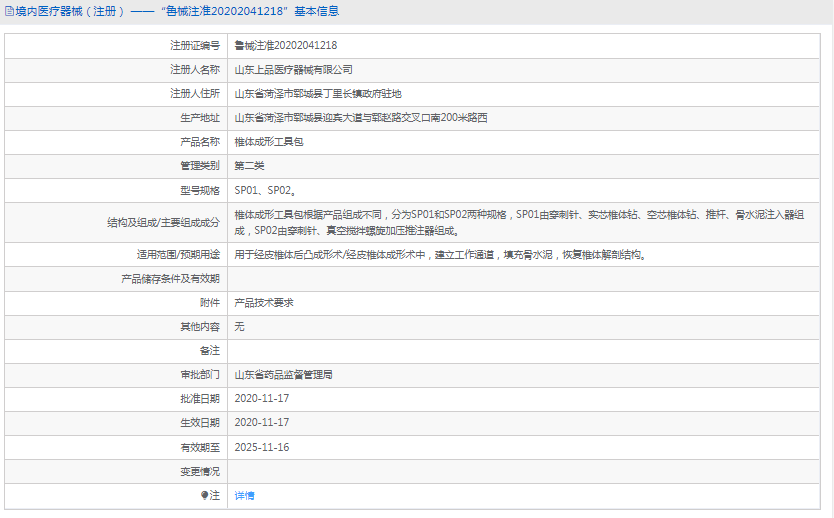
Task: Click the 产品储存条件及有效期 label
Action: click(x=170, y=279)
